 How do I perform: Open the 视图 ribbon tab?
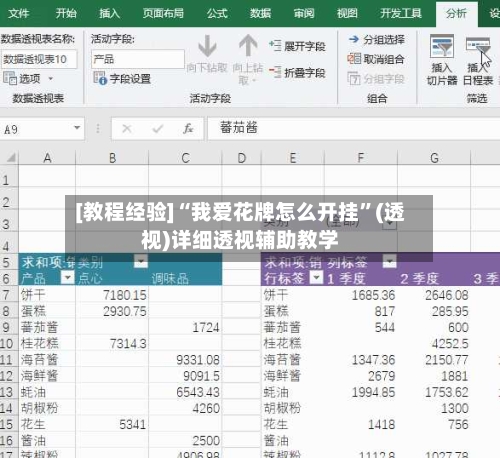click(347, 13)
